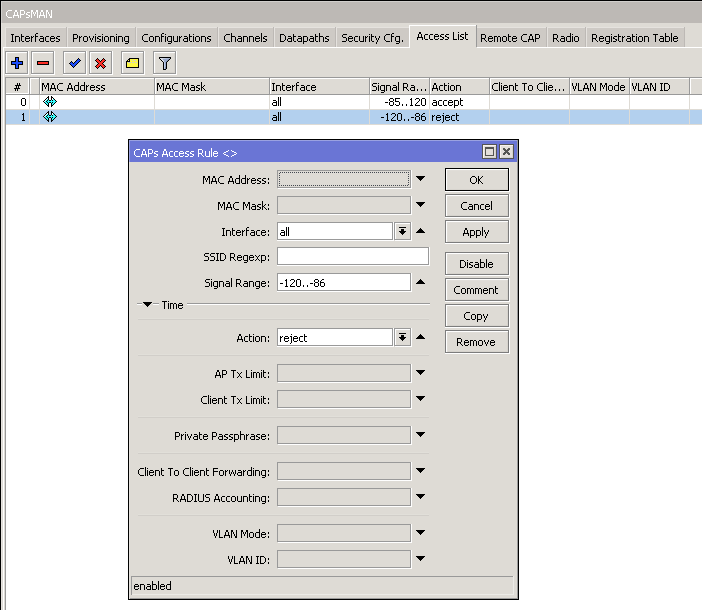The width and height of the screenshot is (702, 610).
Task: Click the red X Disable icon
Action: click(100, 63)
